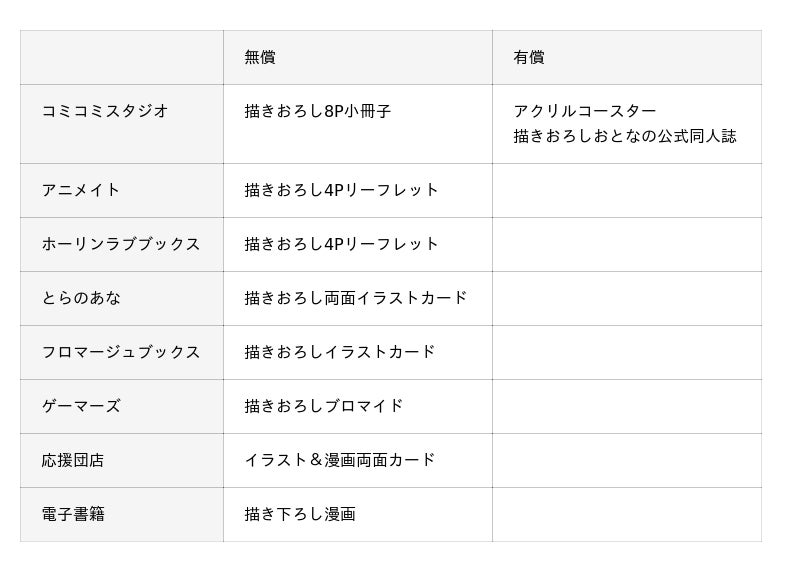Select 描きおろしおとなの公式同人誌 text
The height and width of the screenshot is (572, 800).
(625, 136)
